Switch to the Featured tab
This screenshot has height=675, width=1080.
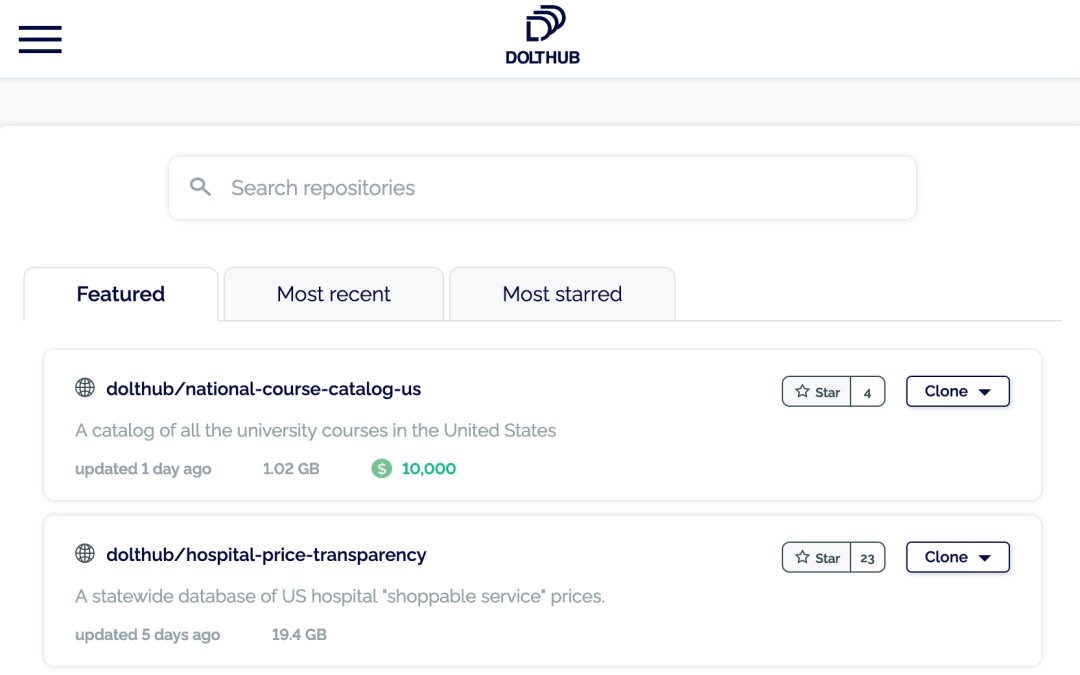pyautogui.click(x=121, y=294)
